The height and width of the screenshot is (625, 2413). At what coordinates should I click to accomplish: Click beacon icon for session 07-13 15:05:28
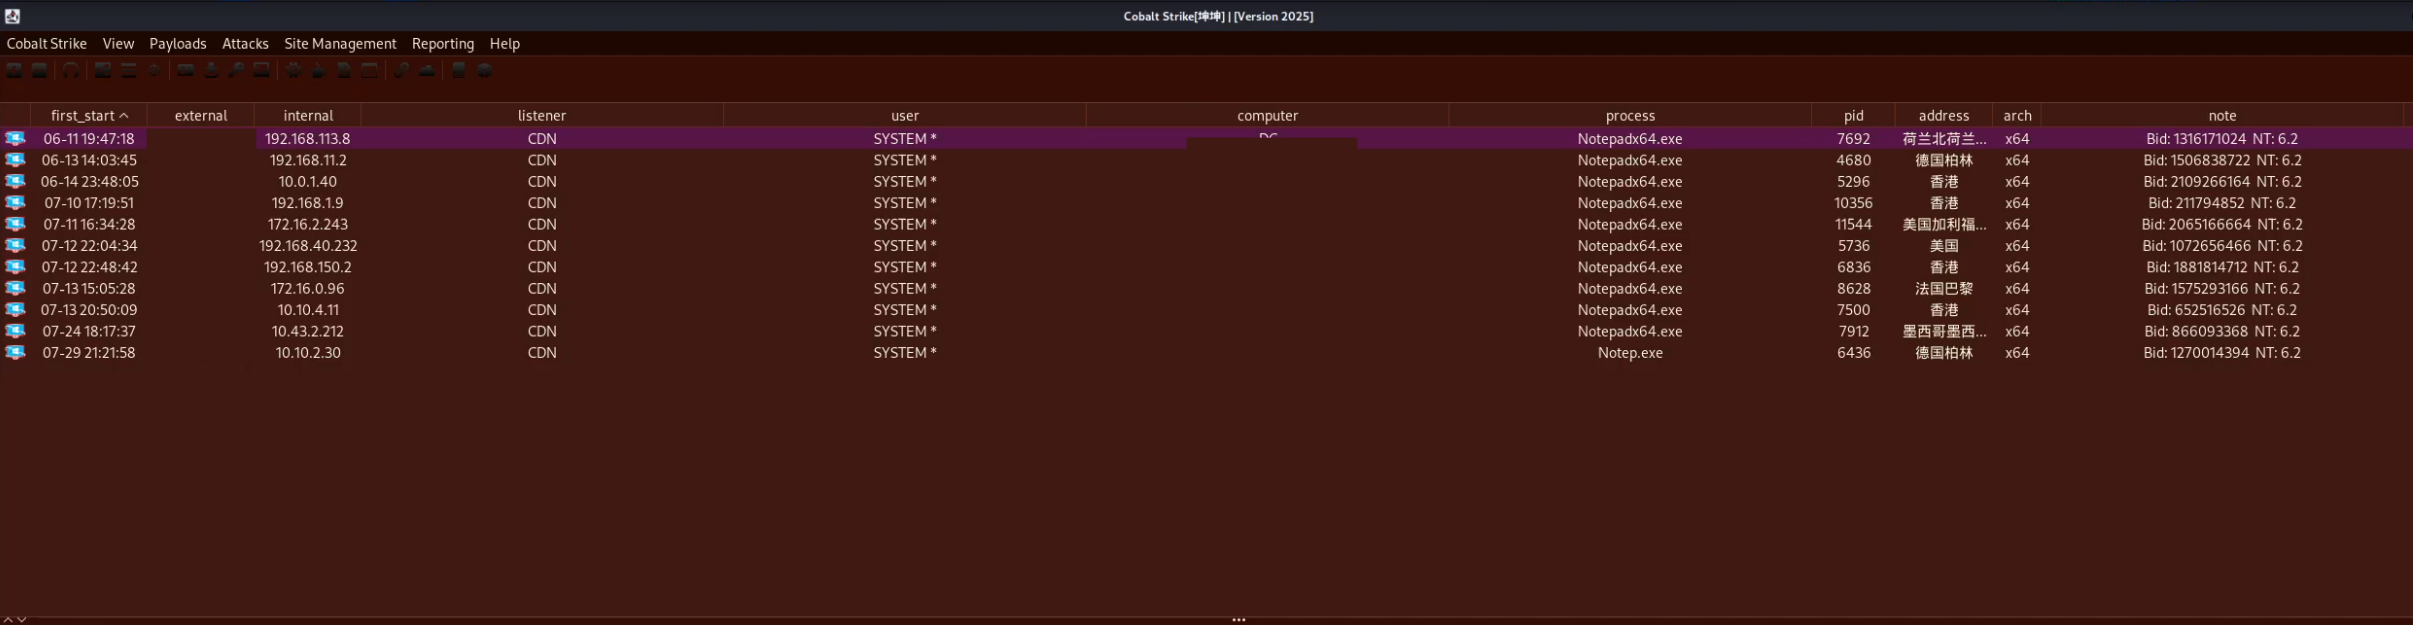pos(15,288)
